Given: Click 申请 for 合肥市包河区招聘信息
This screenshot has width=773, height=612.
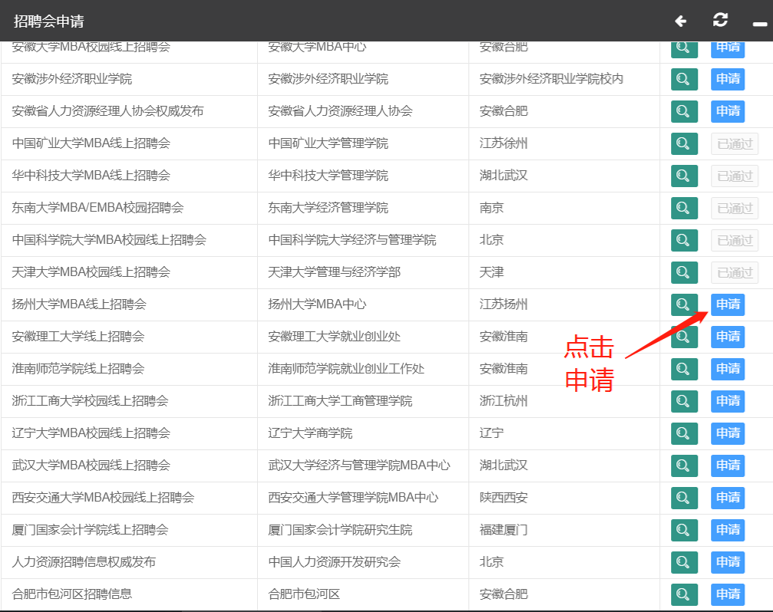Looking at the screenshot, I should [728, 594].
